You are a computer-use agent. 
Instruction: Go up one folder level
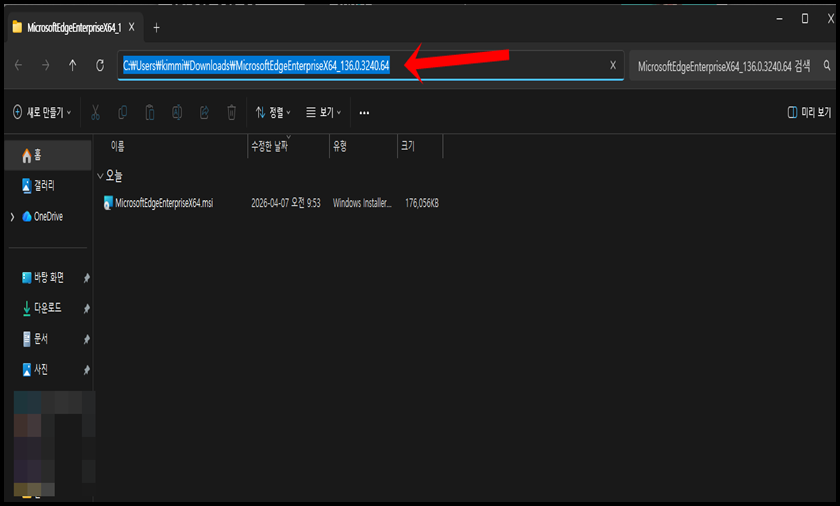click(x=72, y=65)
